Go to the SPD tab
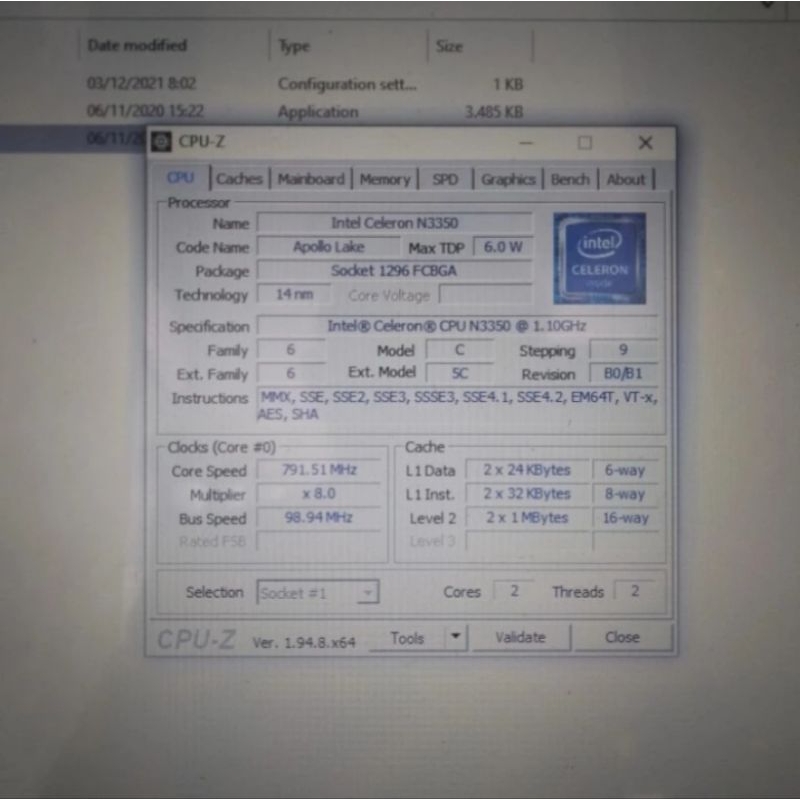Viewport: 800px width, 800px height. (445, 179)
